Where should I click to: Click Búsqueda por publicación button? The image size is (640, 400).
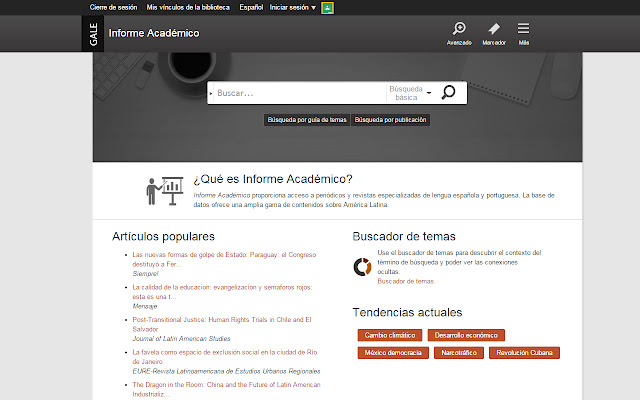point(390,120)
